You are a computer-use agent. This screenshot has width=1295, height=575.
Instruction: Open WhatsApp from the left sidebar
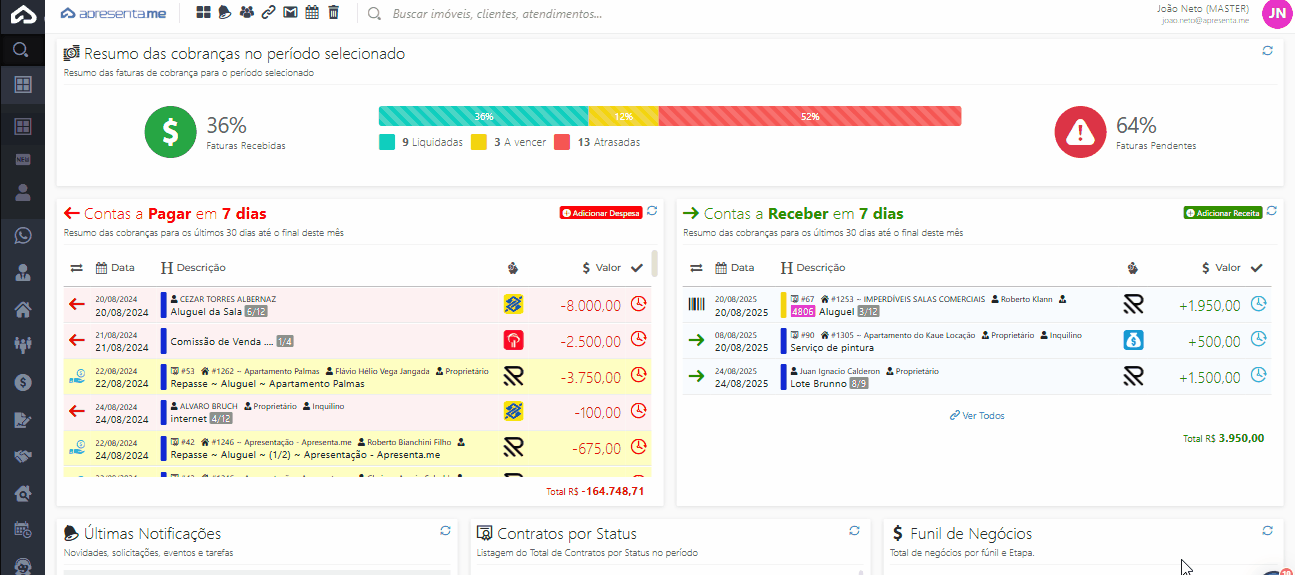[22, 236]
